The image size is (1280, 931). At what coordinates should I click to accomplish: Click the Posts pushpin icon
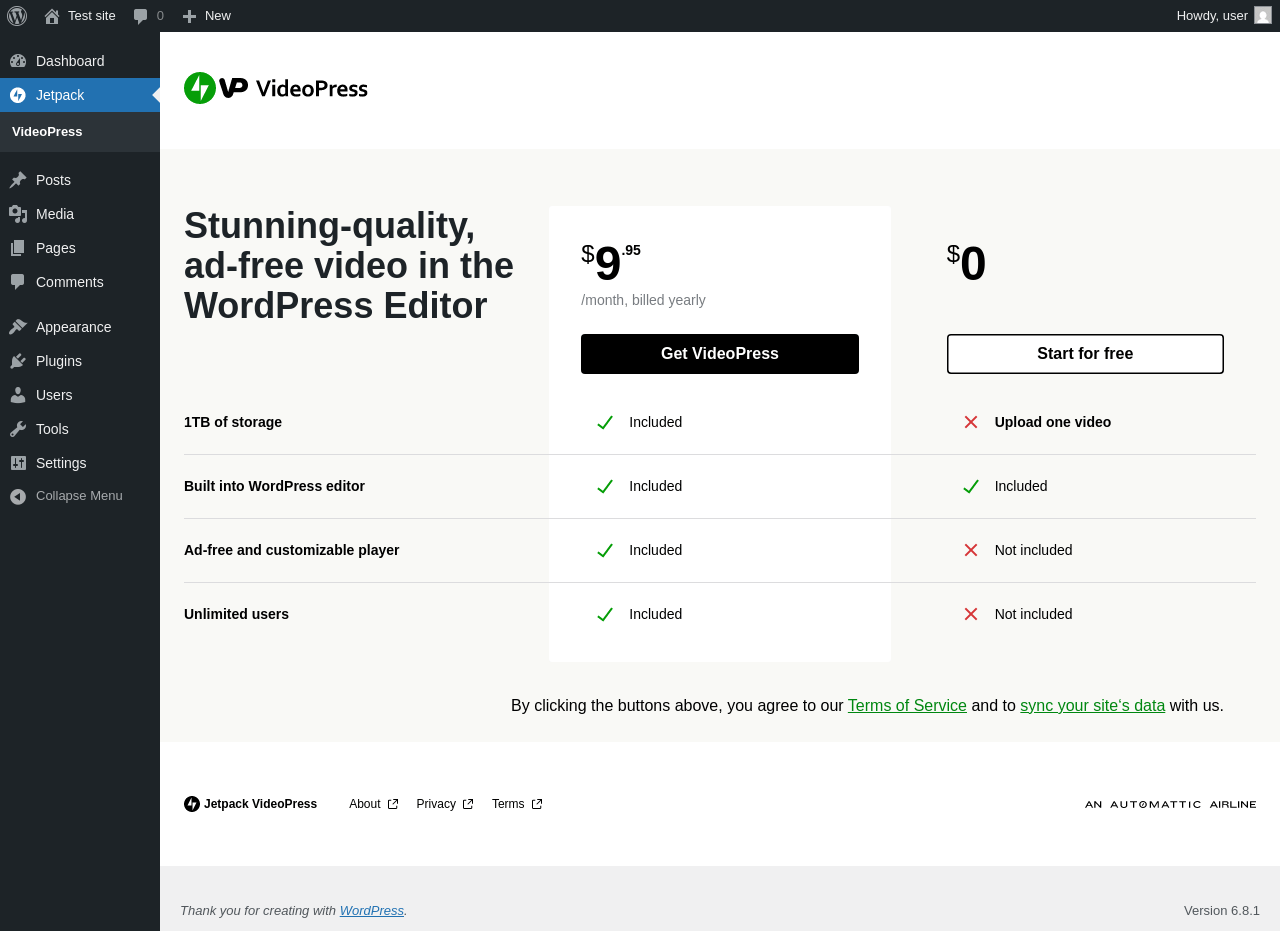click(x=18, y=180)
